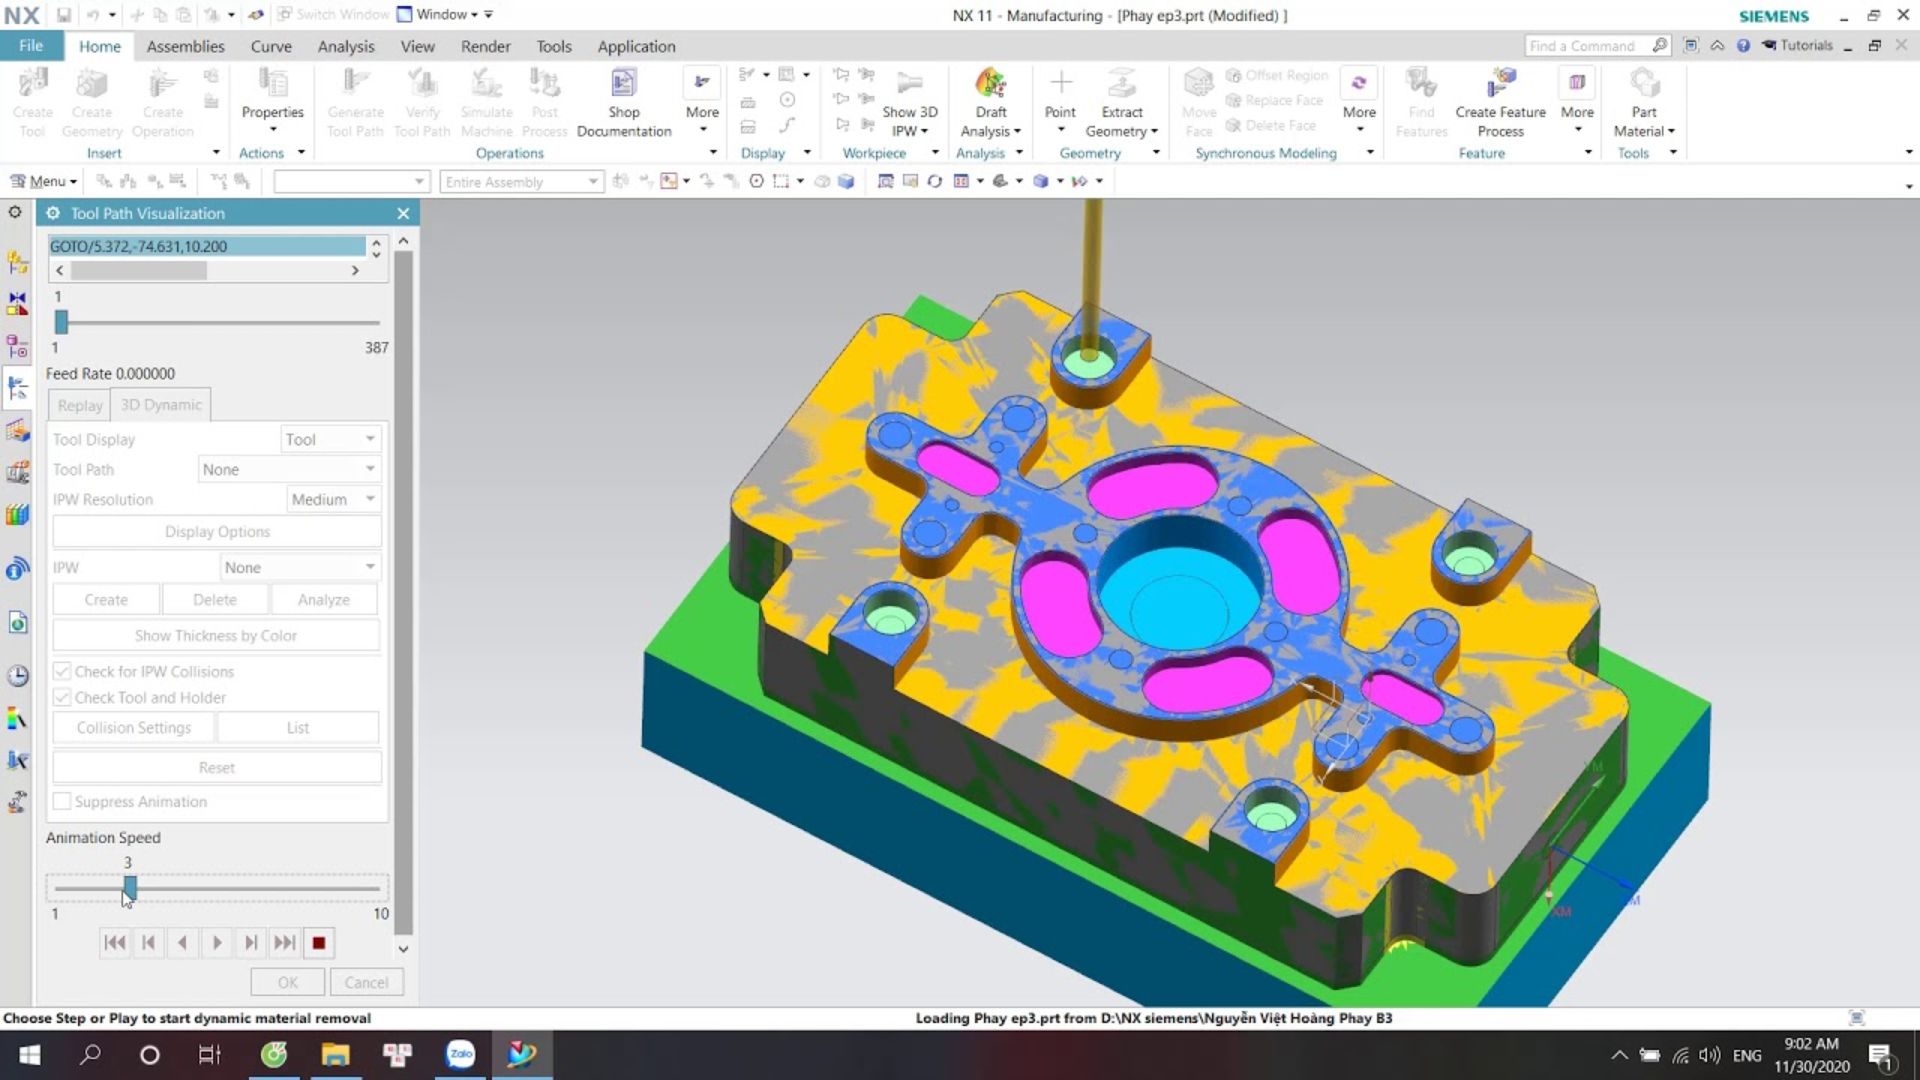The width and height of the screenshot is (1920, 1080).
Task: Toggle Check for IPW Collisions checkbox
Action: click(62, 671)
